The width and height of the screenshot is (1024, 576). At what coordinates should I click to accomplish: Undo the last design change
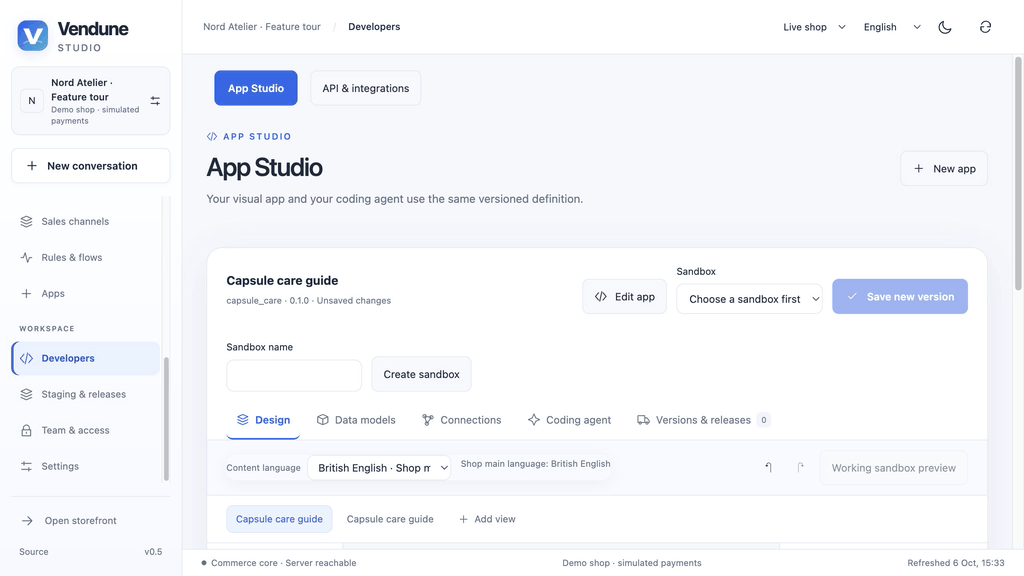tap(769, 468)
